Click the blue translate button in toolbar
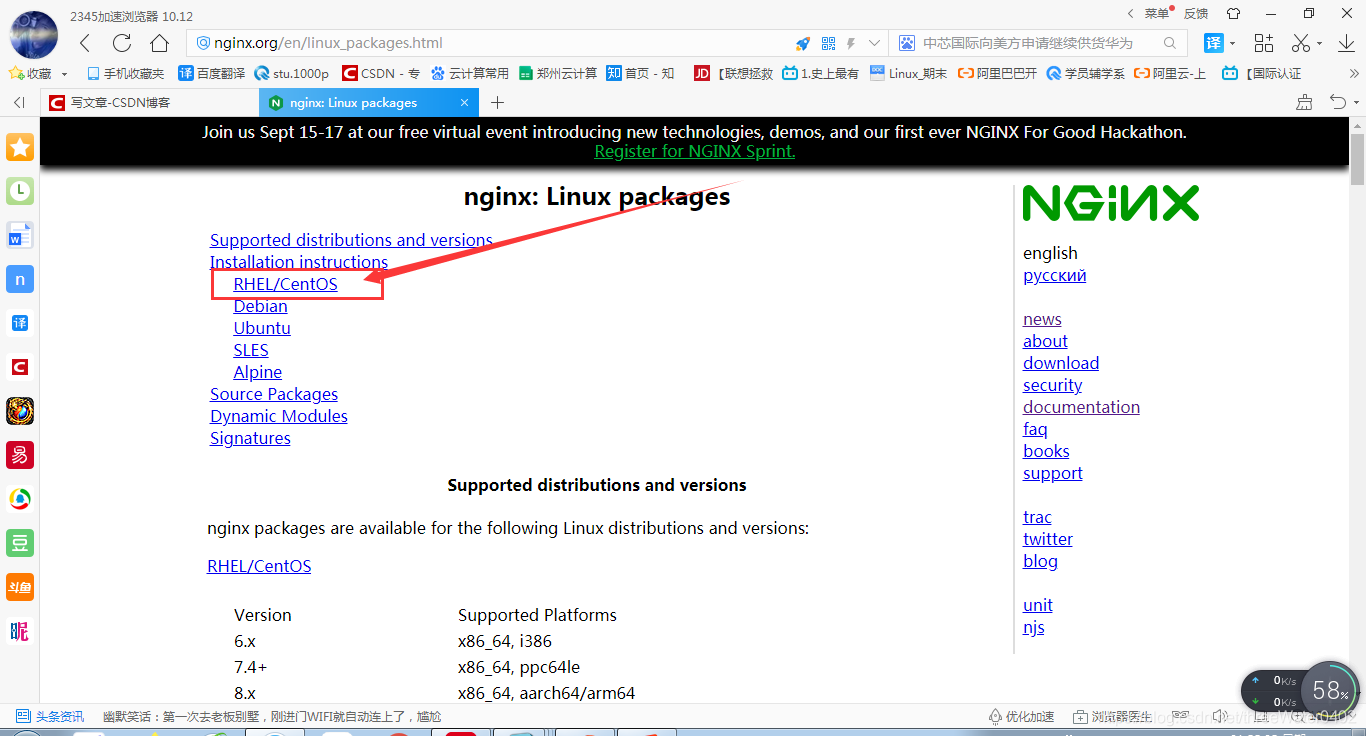This screenshot has width=1366, height=736. coord(1213,43)
